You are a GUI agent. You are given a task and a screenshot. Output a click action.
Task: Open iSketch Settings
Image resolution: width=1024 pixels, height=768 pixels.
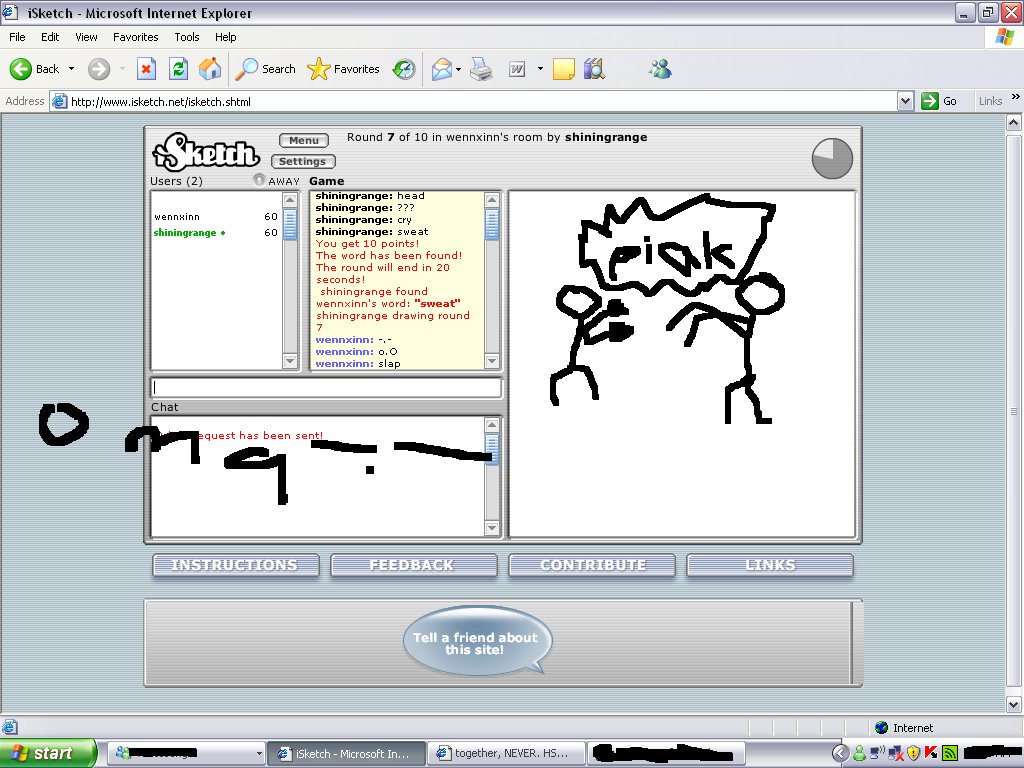click(x=302, y=161)
